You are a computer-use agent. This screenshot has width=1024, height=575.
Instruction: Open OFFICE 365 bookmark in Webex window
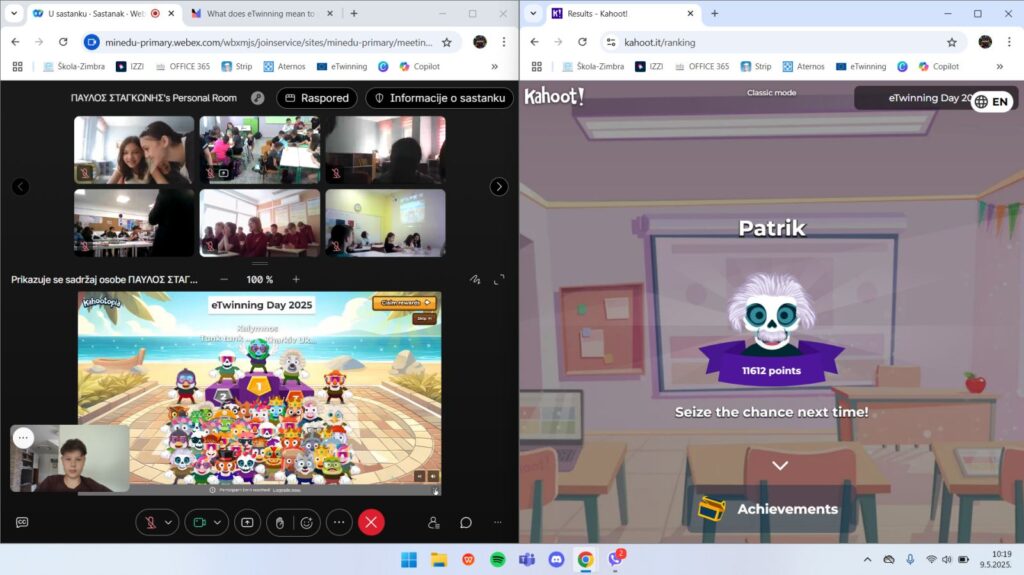pyautogui.click(x=183, y=67)
